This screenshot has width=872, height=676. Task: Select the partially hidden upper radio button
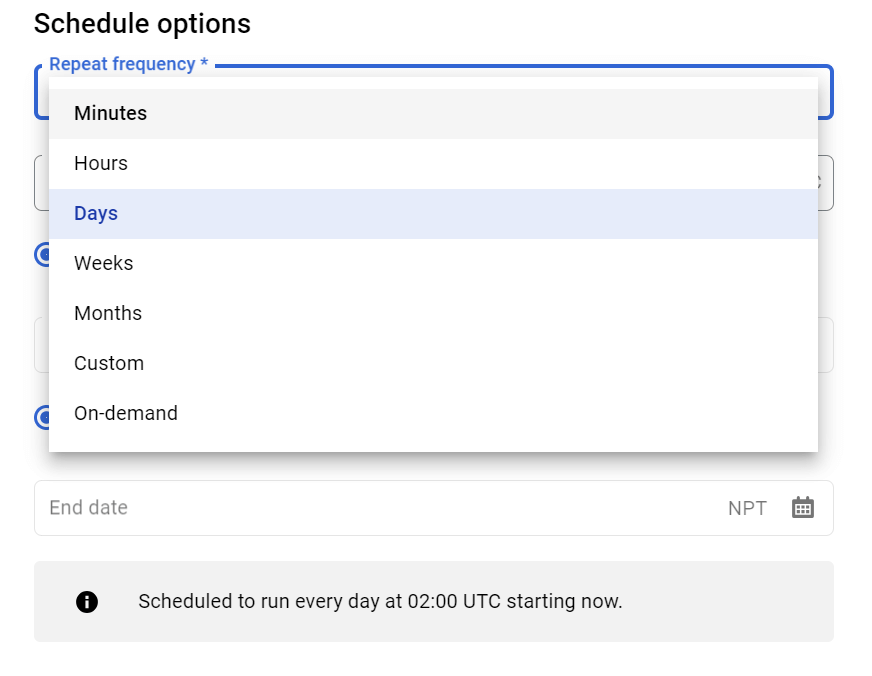42,255
